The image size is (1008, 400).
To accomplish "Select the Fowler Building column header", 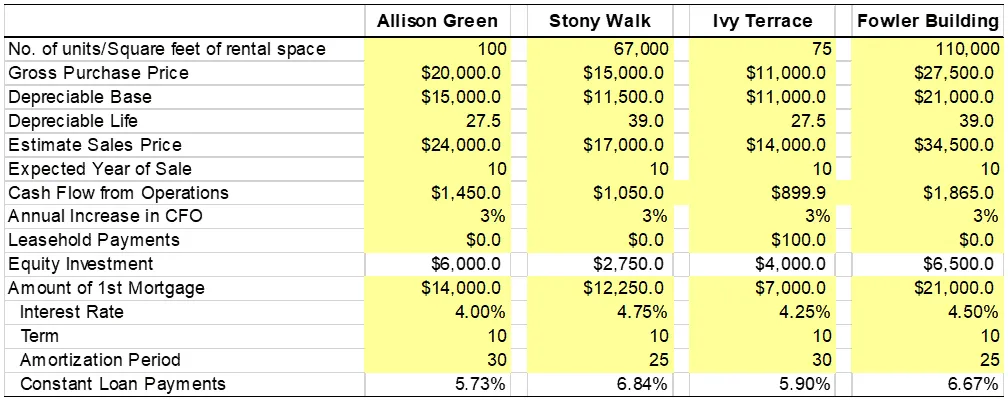I will 928,22.
